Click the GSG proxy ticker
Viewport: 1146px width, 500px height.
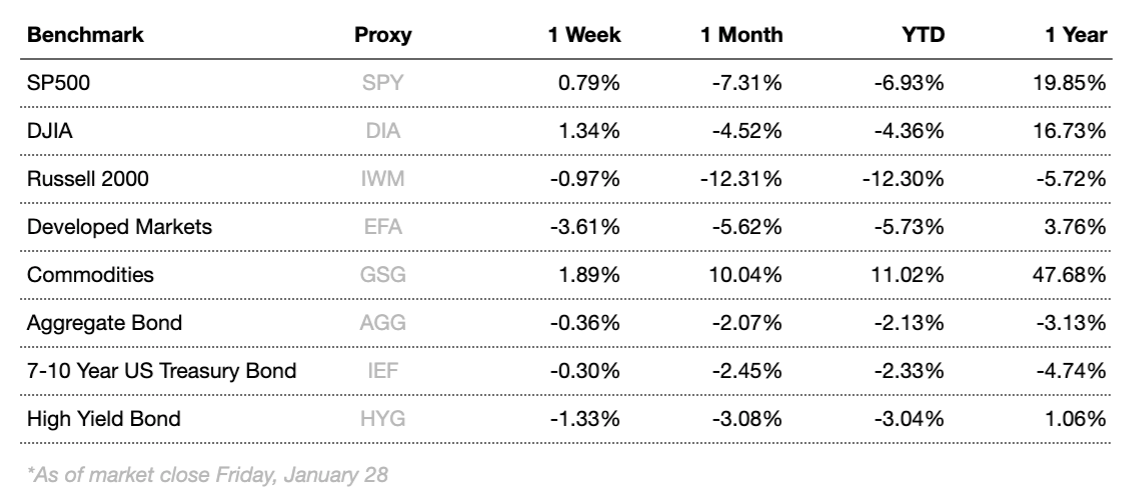click(384, 274)
